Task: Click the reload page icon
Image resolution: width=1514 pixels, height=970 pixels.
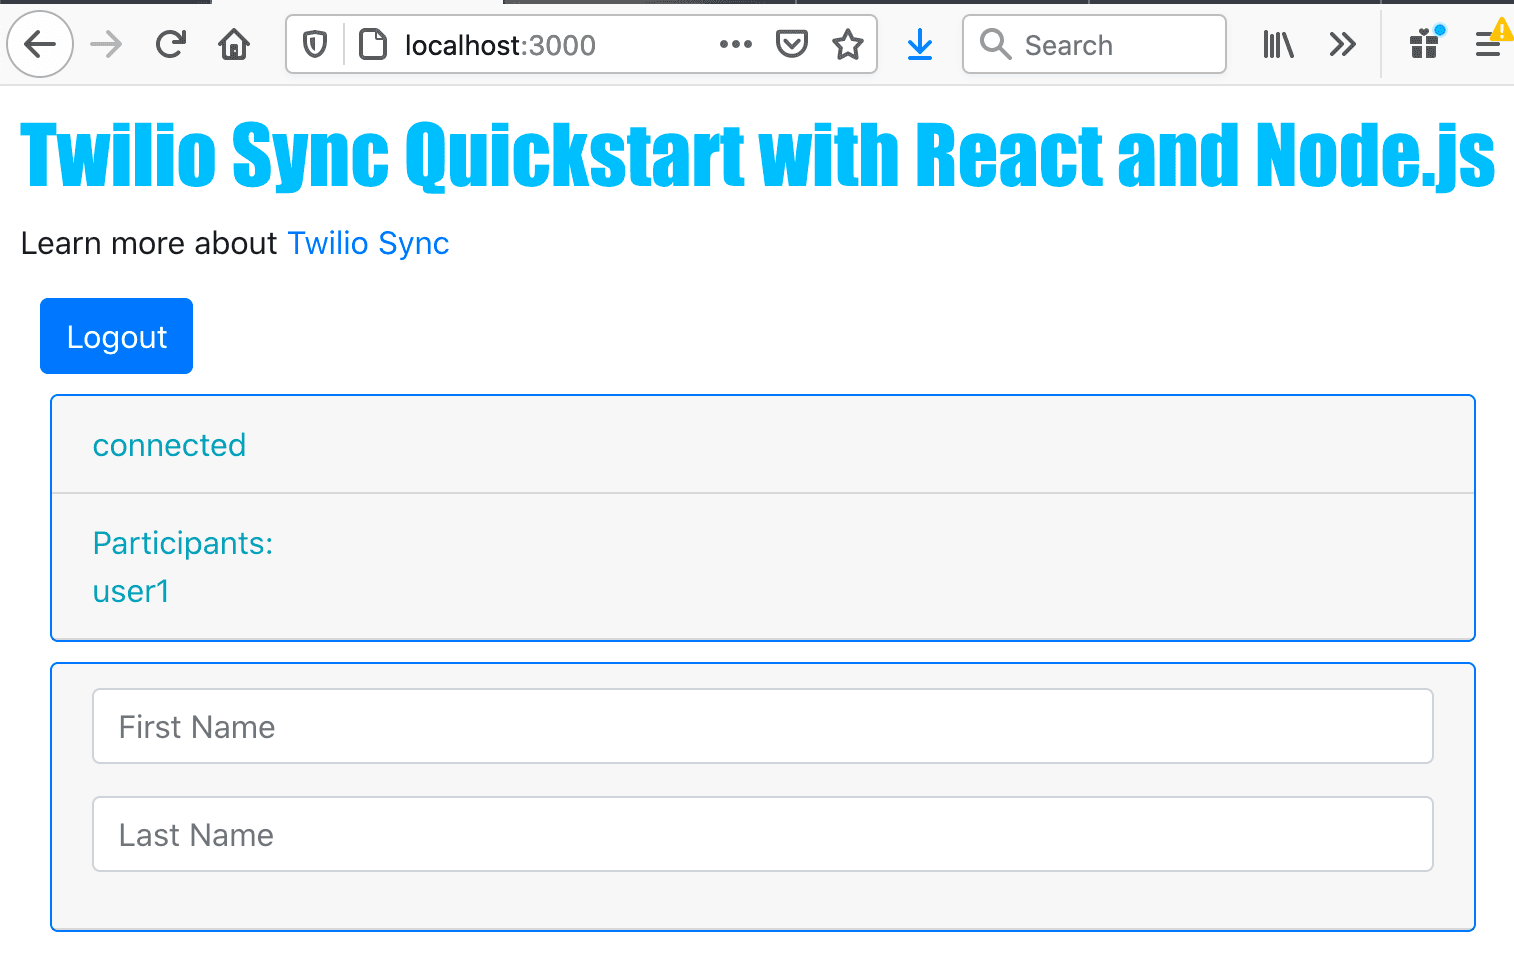Action: 170,44
